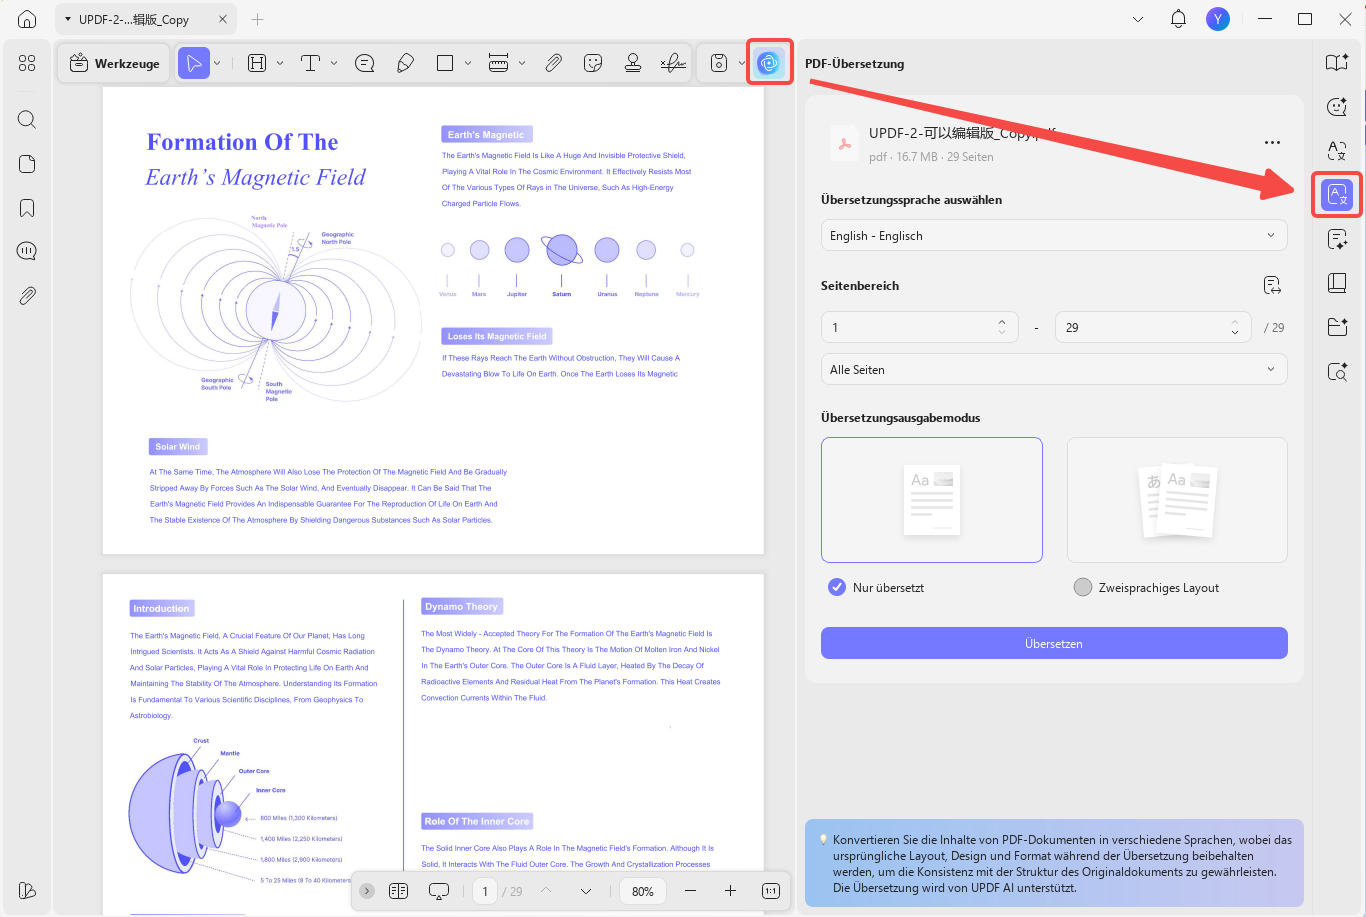Open the AI chat smiley icon in right sidebar
This screenshot has width=1366, height=917.
click(1337, 106)
